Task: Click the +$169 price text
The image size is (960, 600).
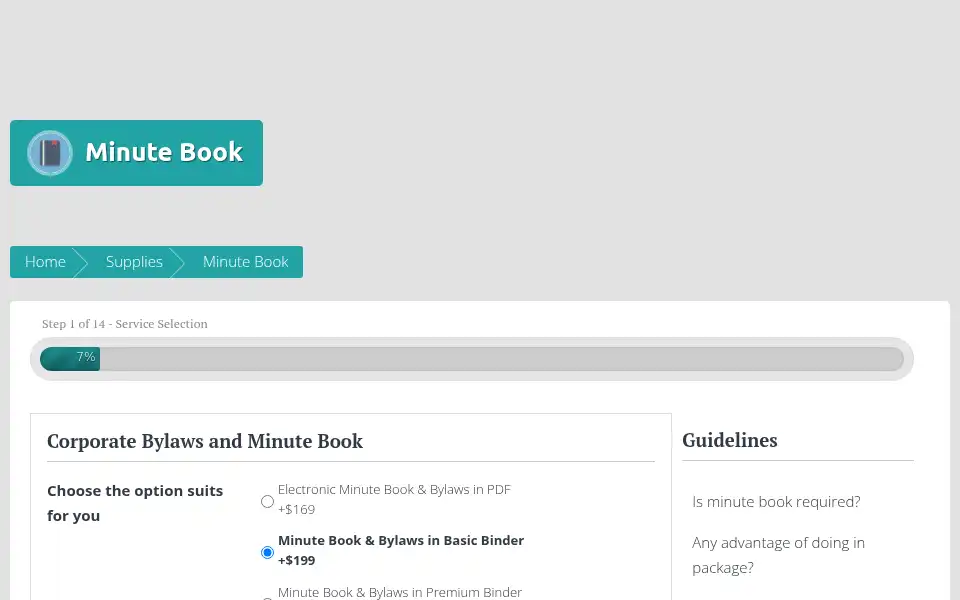Action: pos(296,509)
